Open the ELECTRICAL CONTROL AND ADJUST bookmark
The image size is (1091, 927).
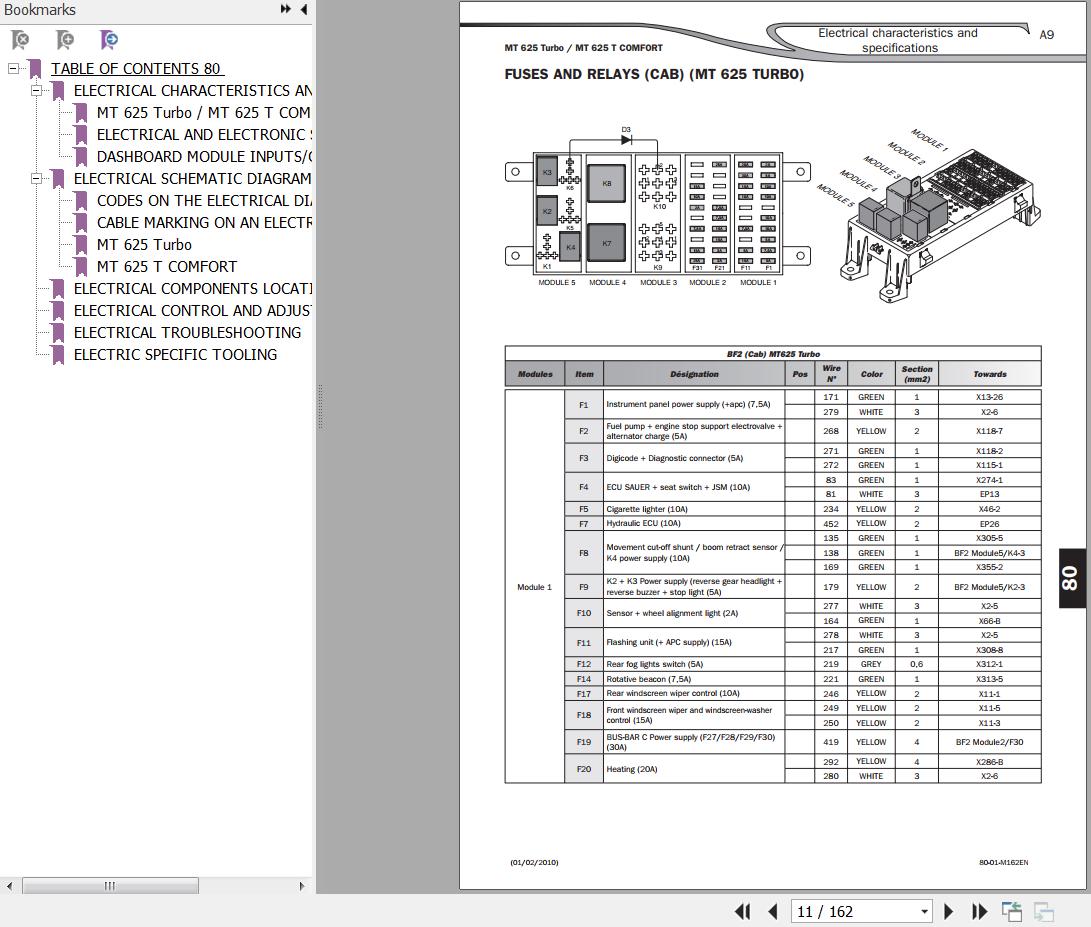click(193, 310)
